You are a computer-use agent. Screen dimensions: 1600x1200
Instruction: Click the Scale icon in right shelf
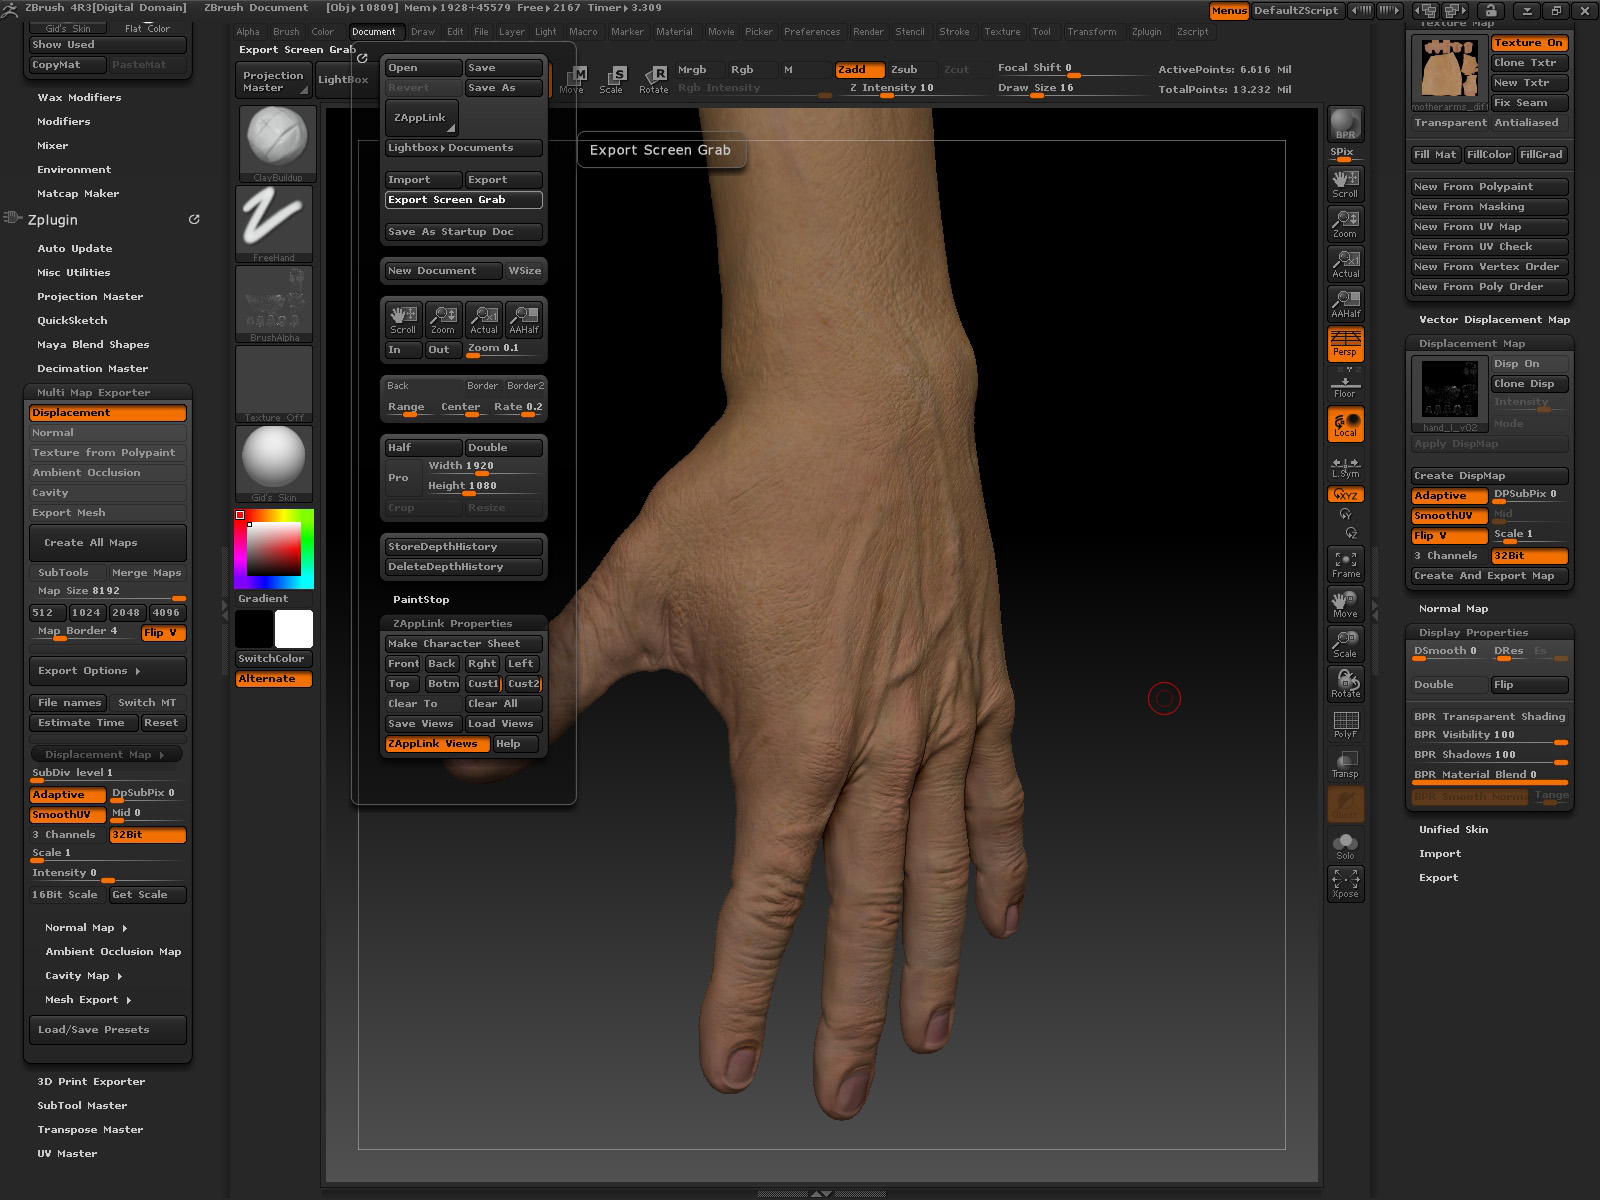tap(1346, 644)
